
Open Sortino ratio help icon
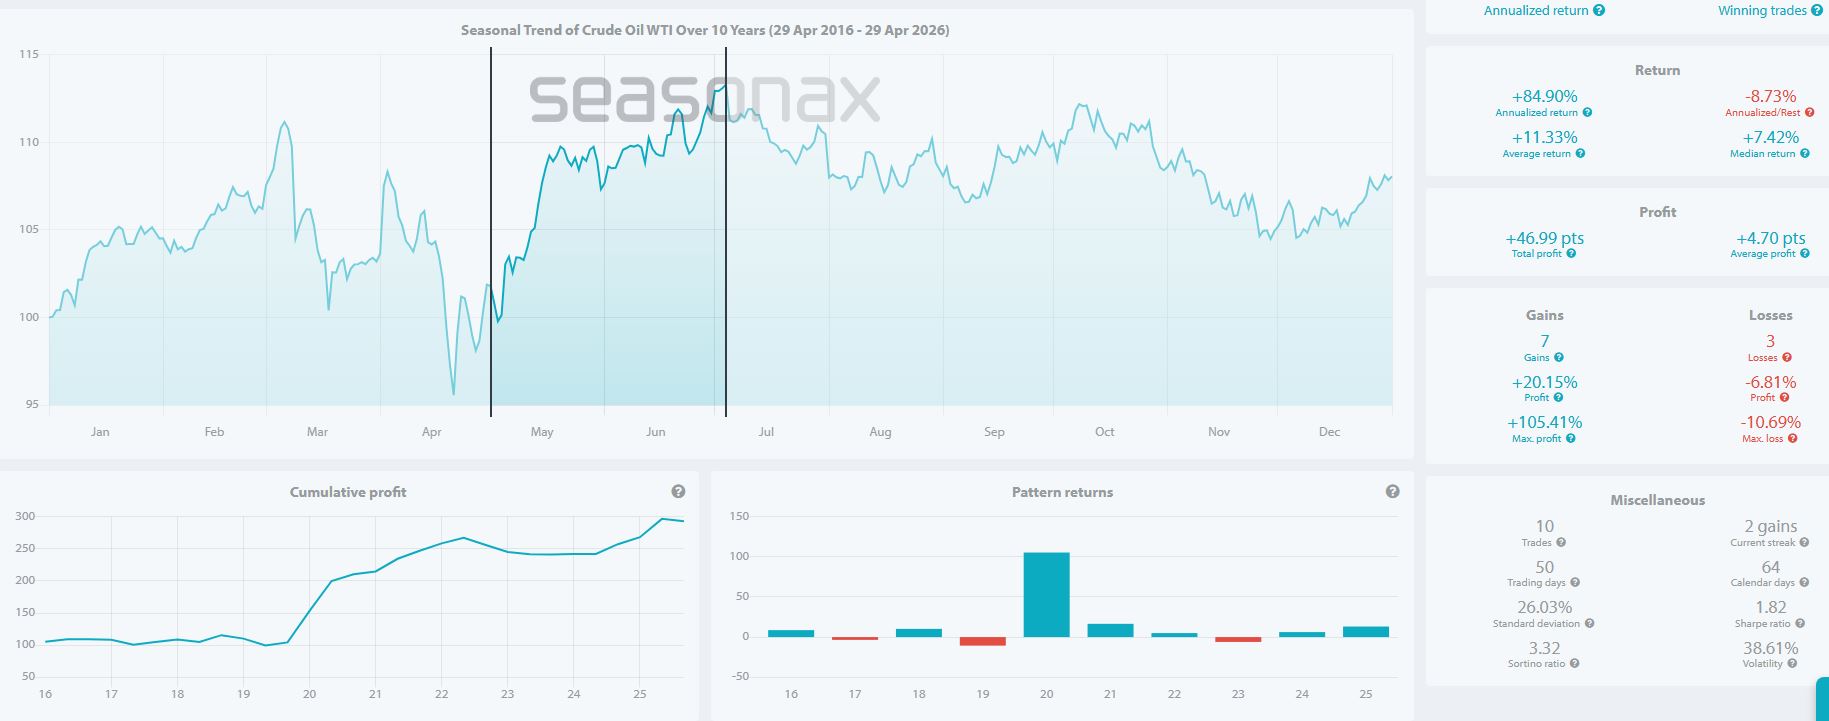(1574, 663)
